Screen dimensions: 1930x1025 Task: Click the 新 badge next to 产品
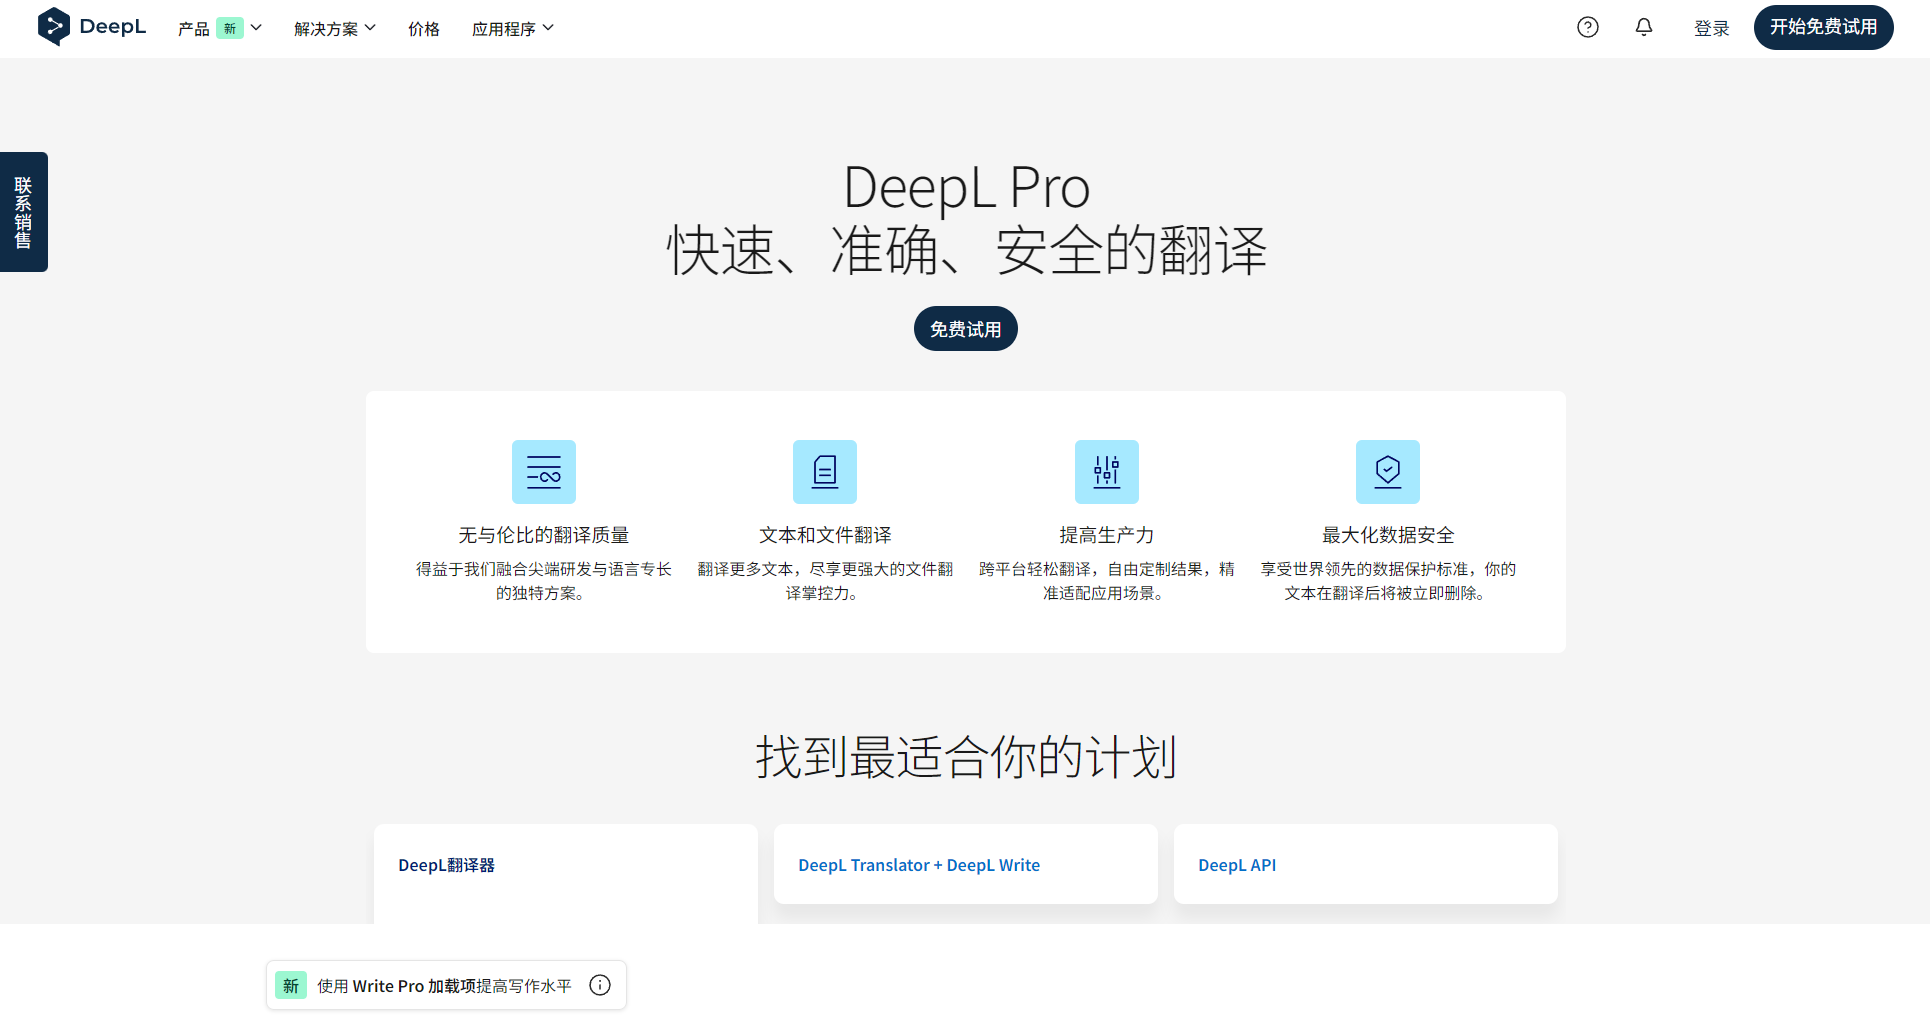pyautogui.click(x=230, y=28)
